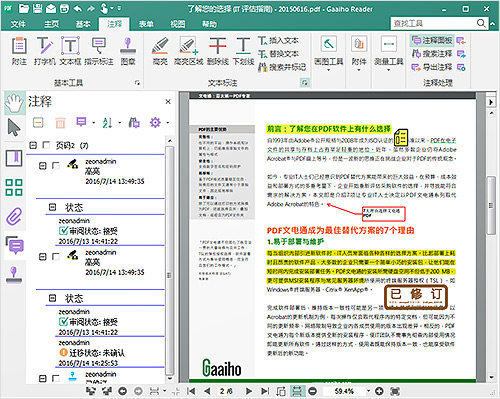The height and width of the screenshot is (399, 500).
Task: Collapse the 页码2 tree node
Action: 33,145
